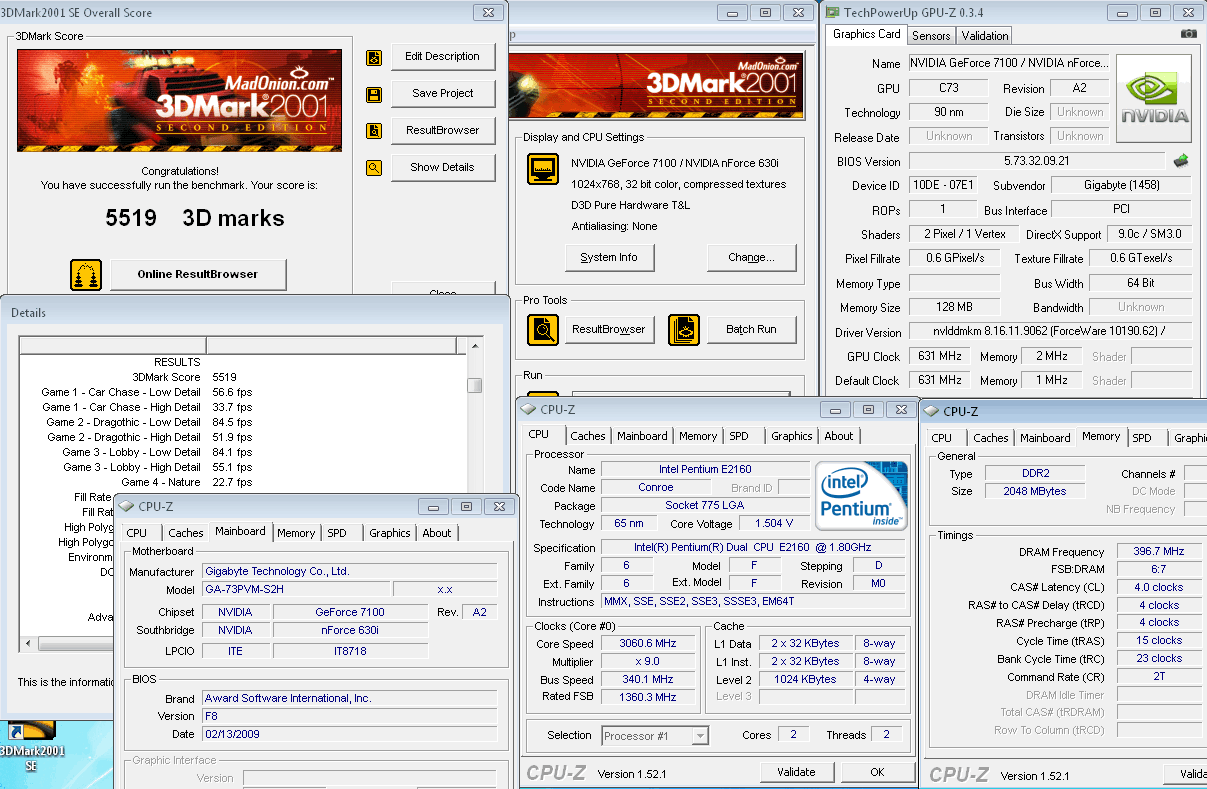Open the CPU tab in the CPU-Z Memory window
This screenshot has width=1207, height=789.
pos(942,438)
